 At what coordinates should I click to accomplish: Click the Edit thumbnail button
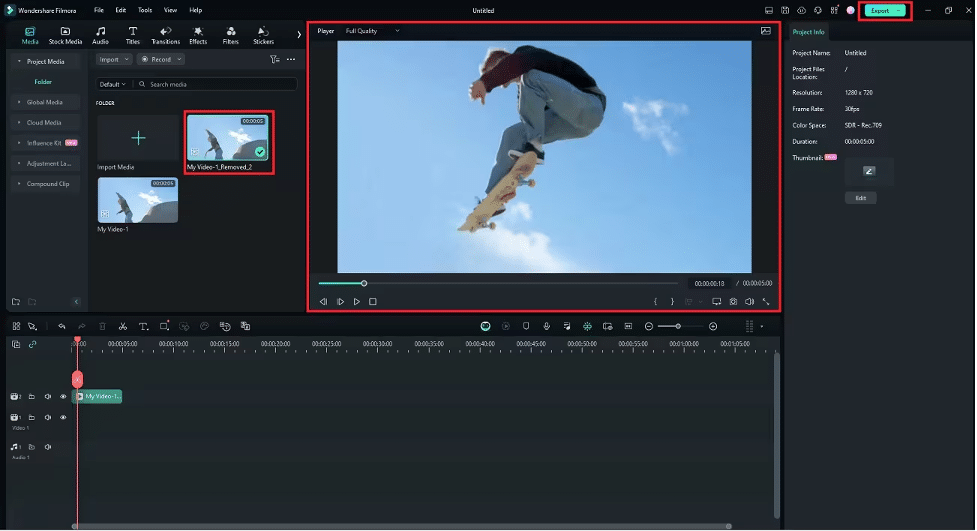(861, 198)
